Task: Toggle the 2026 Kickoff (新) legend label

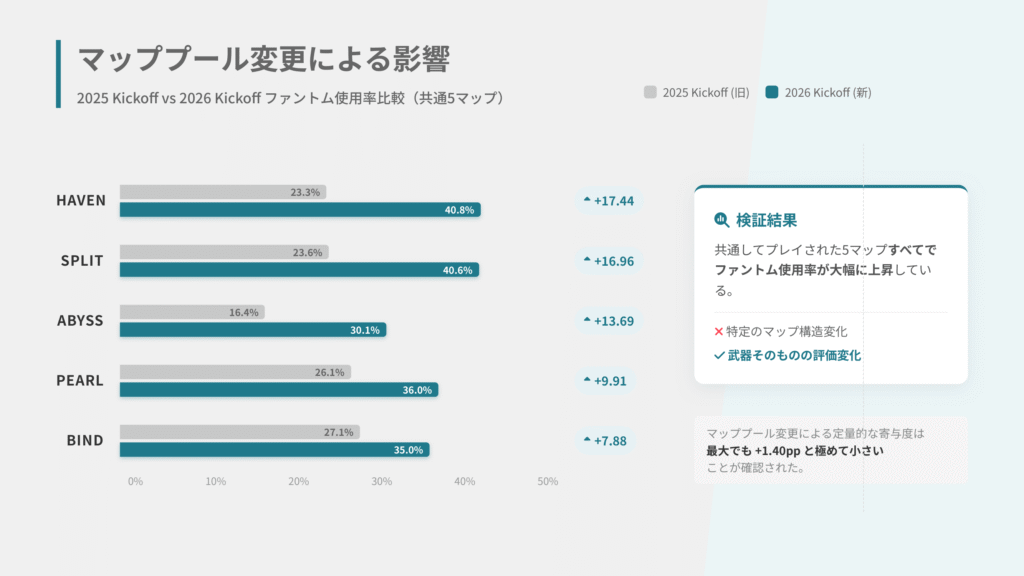Action: 827,93
